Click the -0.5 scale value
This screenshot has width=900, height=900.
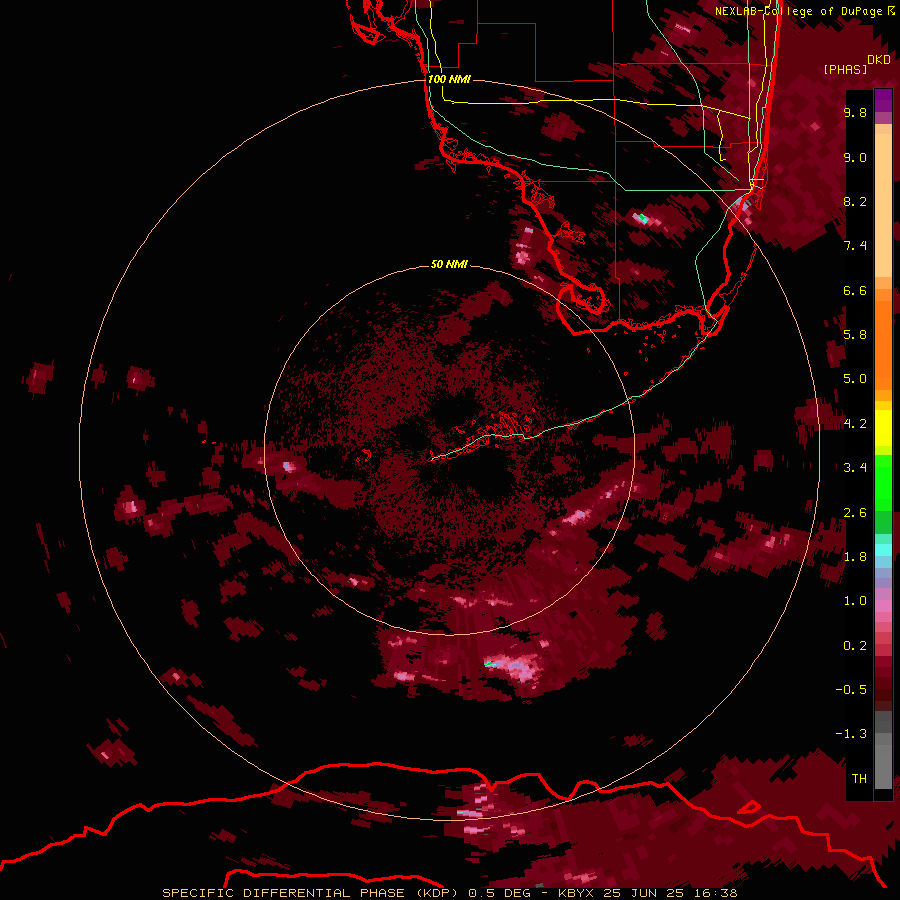pos(851,690)
